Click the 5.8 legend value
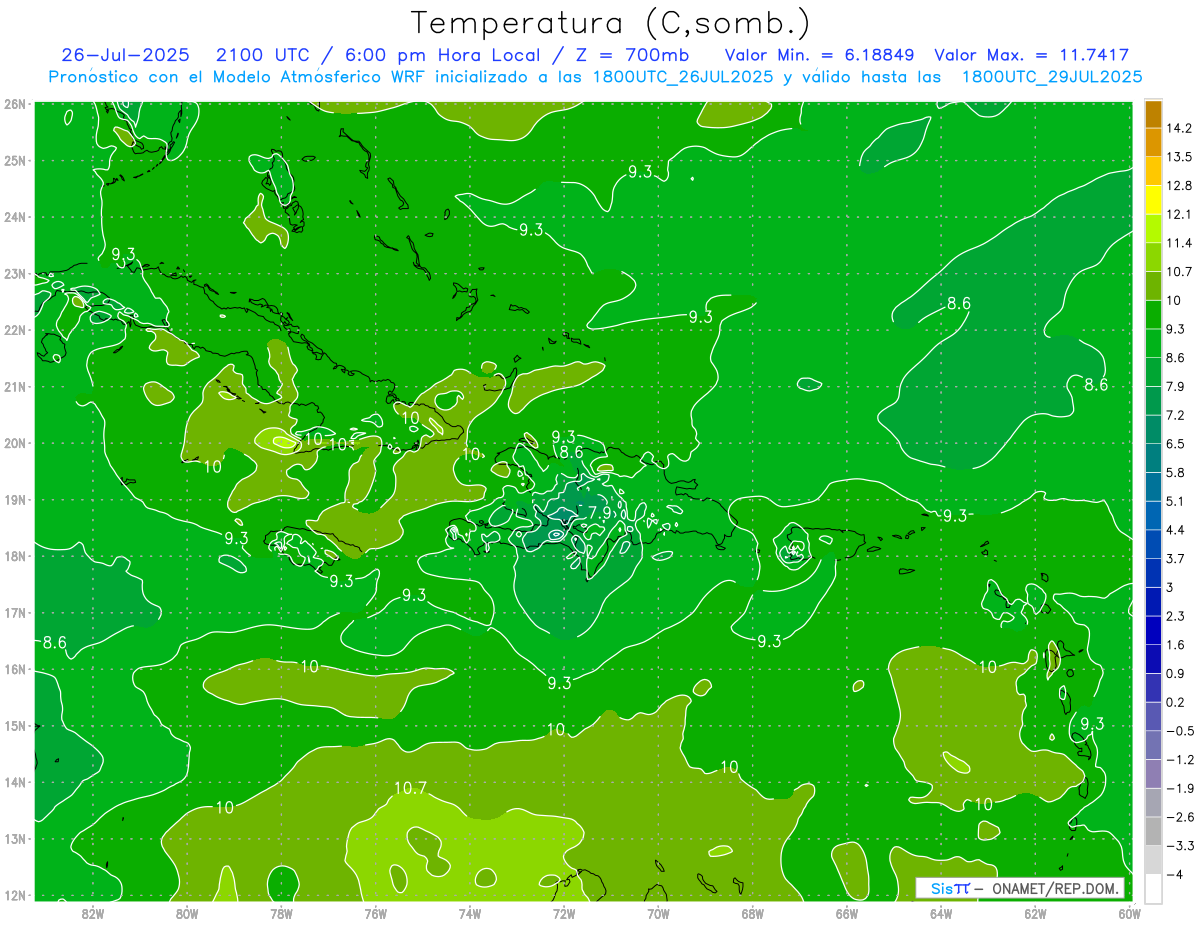This screenshot has width=1200, height=927. point(1177,472)
